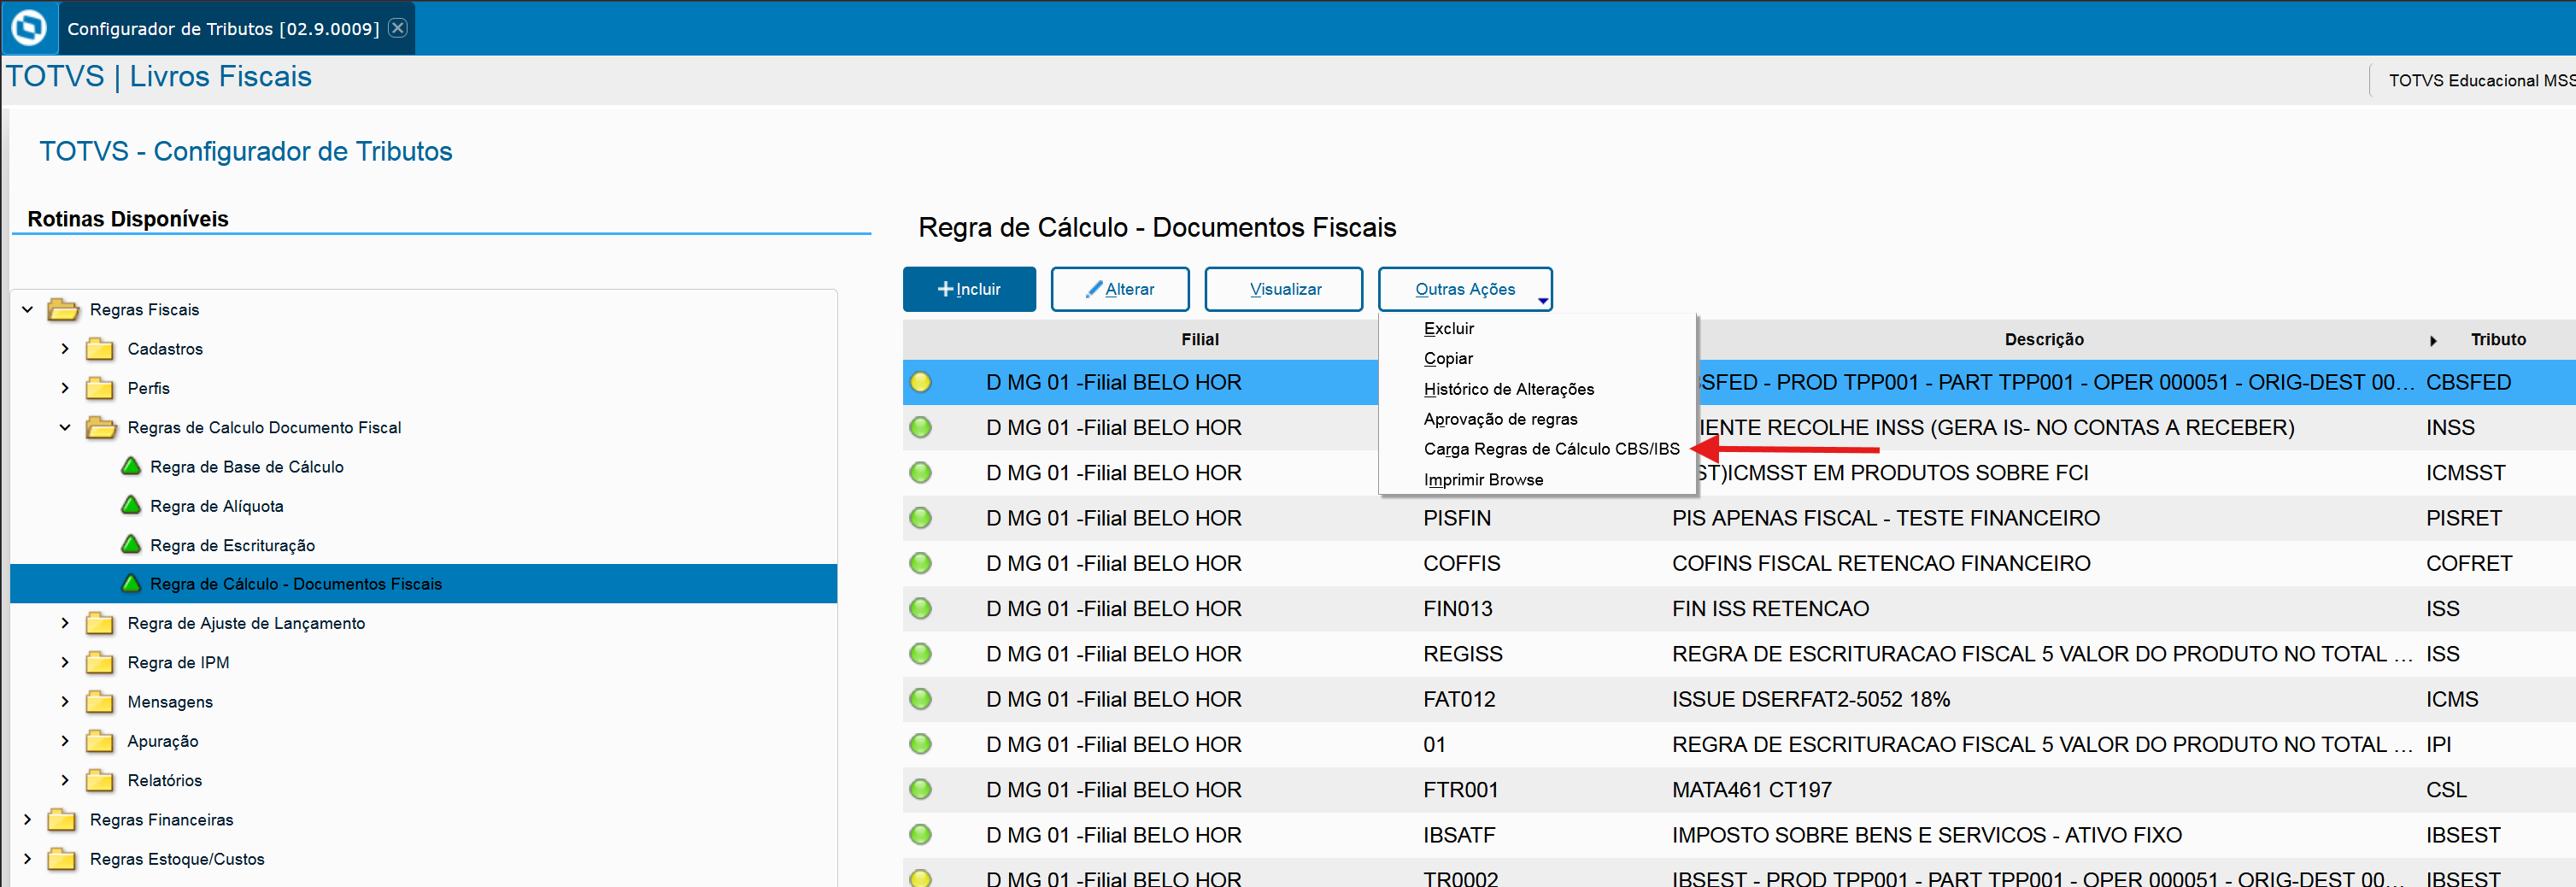Click the green status dot on the INSS row
Viewport: 2576px width, 887px height.
[x=920, y=428]
